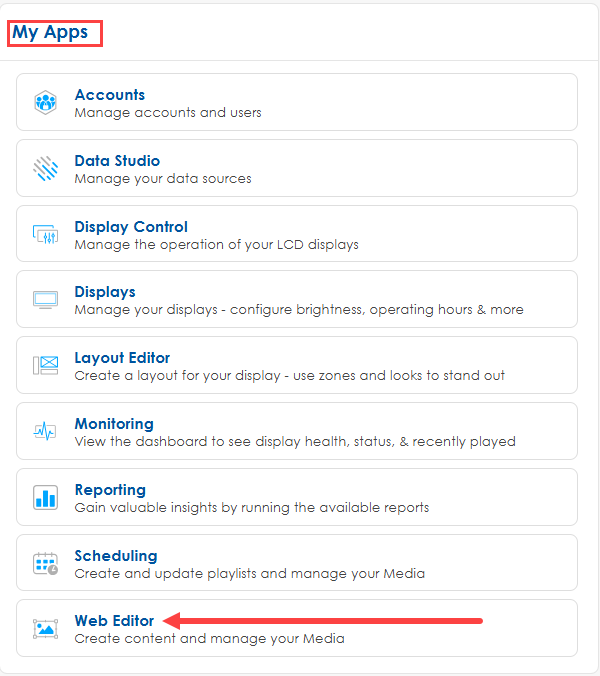Click the Scheduling calendar icon

(45, 564)
